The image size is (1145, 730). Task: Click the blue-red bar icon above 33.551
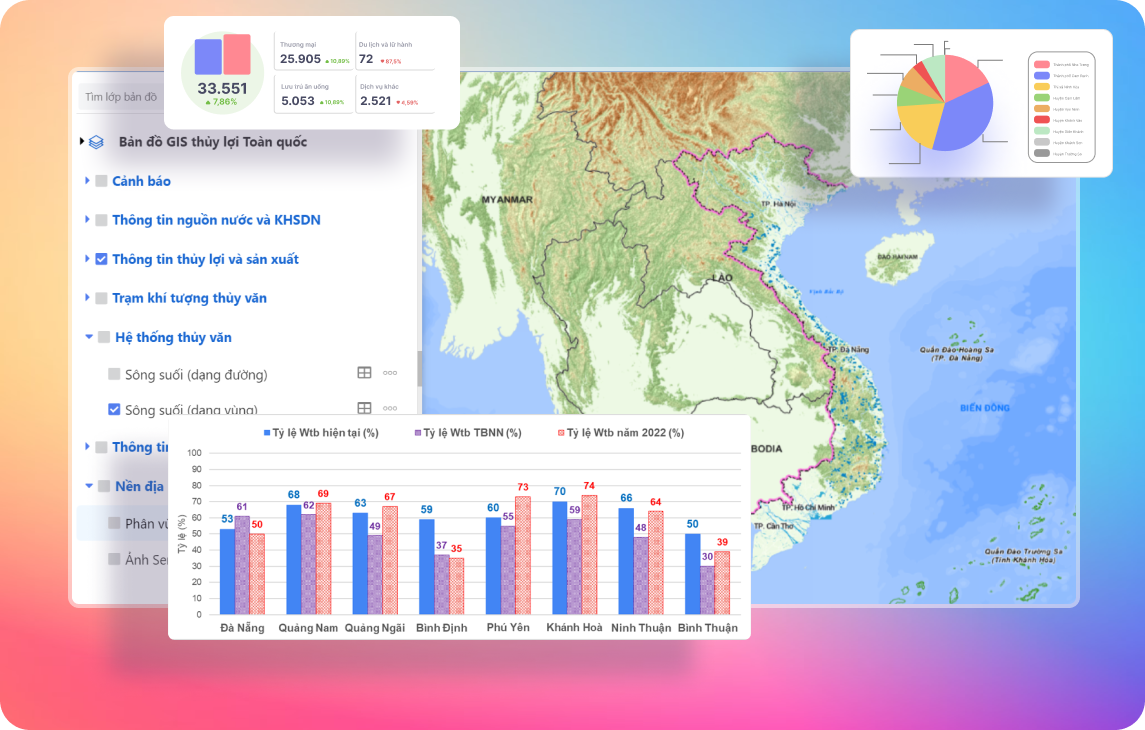pyautogui.click(x=222, y=55)
